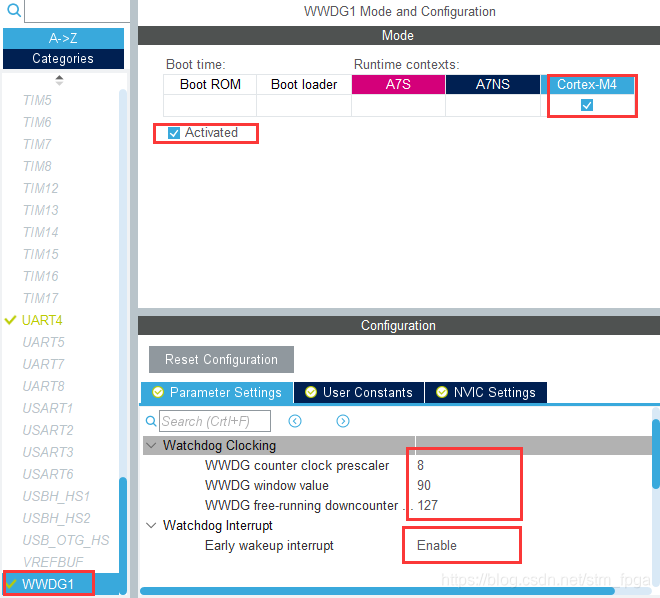
Task: Click the category list scroll arrows icon
Action: coord(59,80)
